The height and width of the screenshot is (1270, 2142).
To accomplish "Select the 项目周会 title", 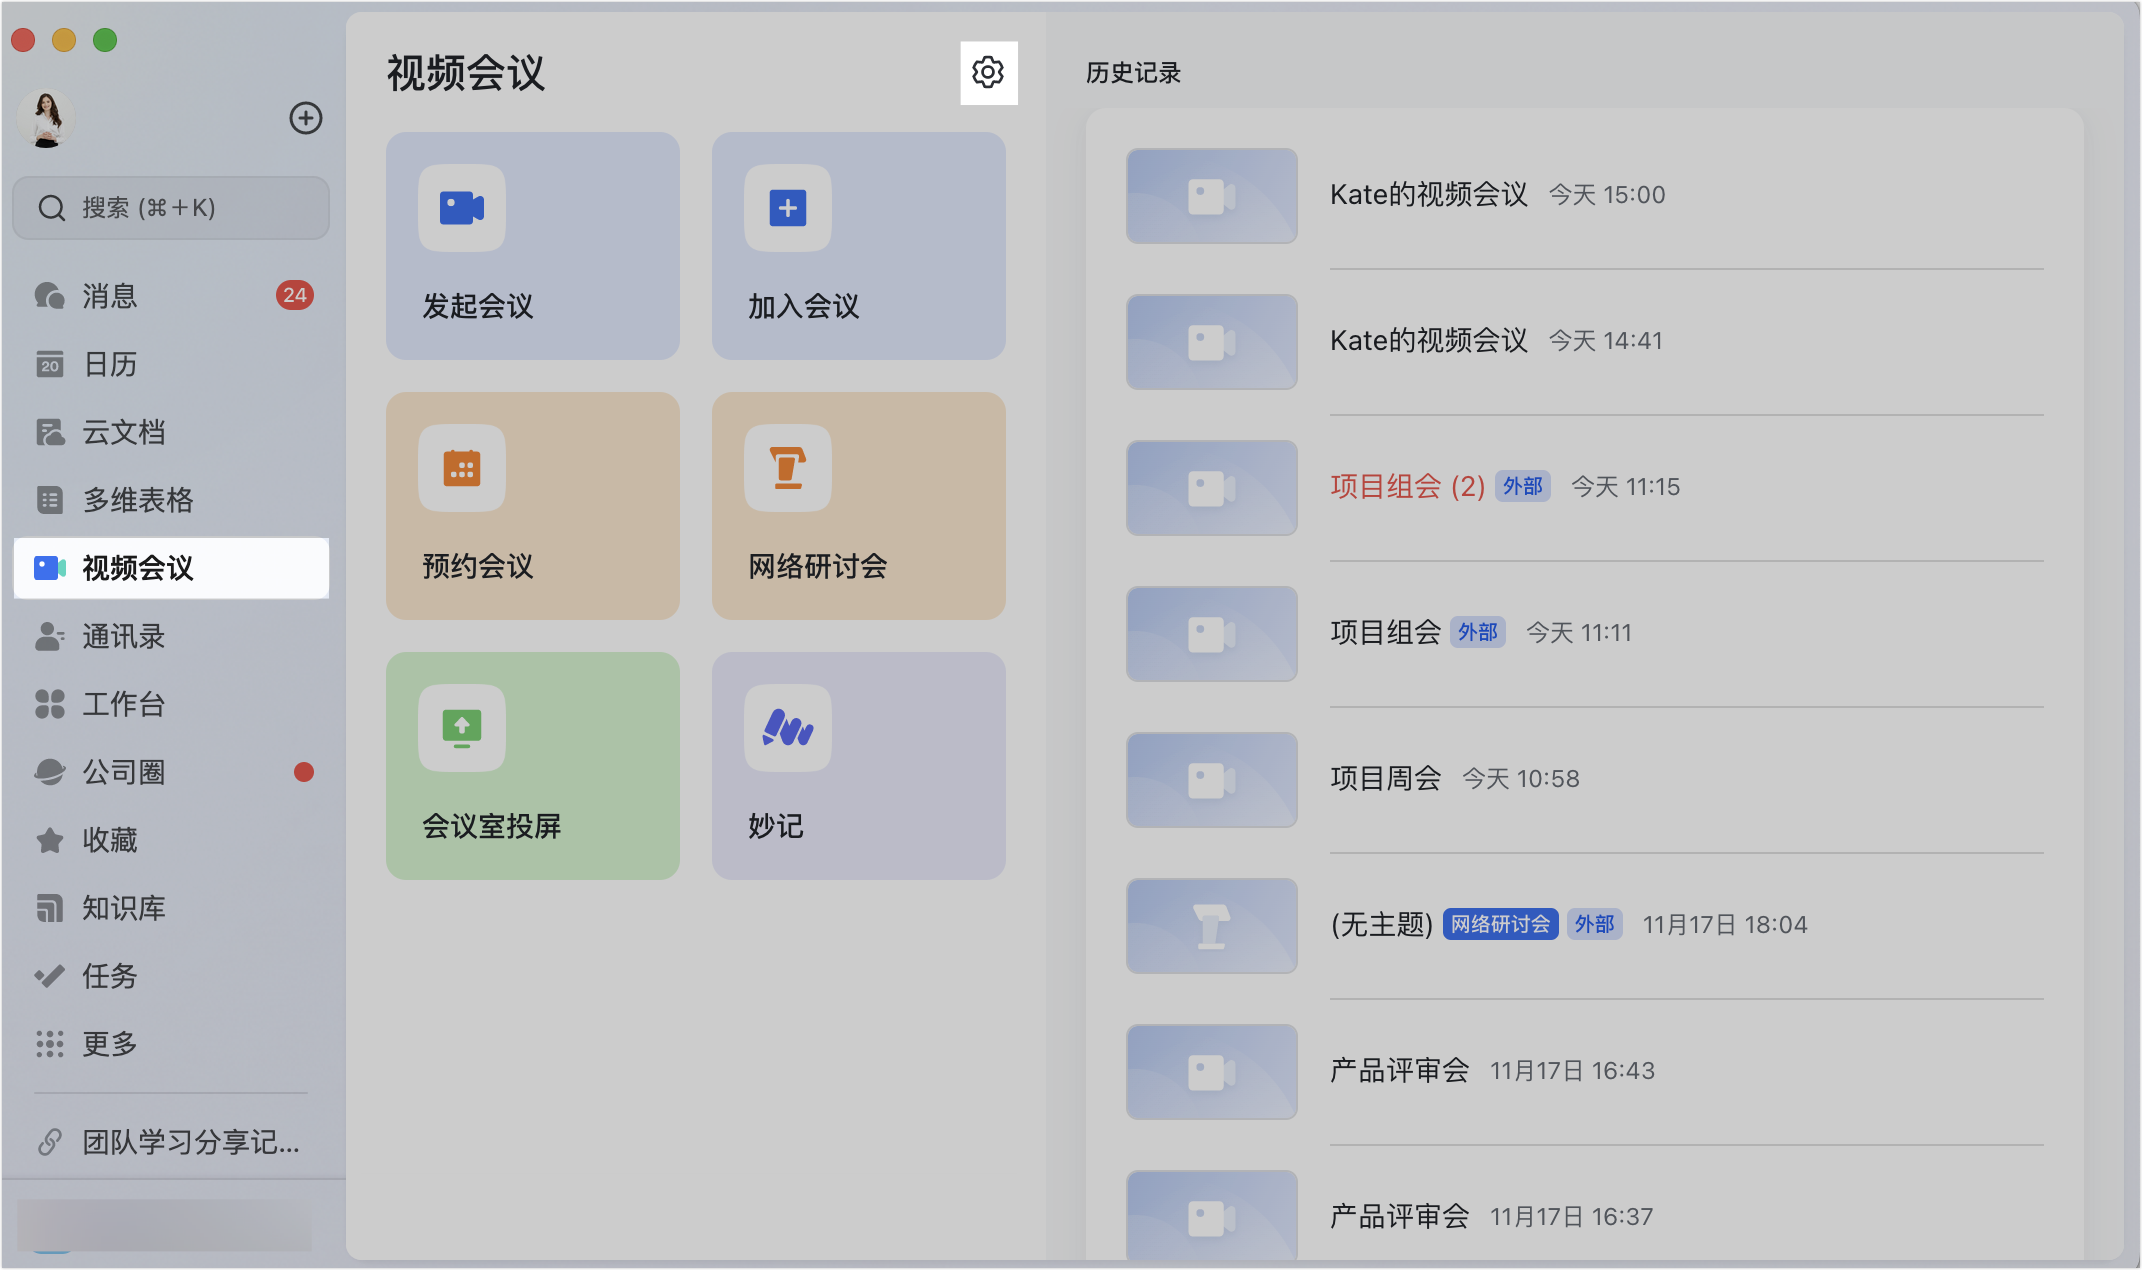I will (x=1386, y=778).
